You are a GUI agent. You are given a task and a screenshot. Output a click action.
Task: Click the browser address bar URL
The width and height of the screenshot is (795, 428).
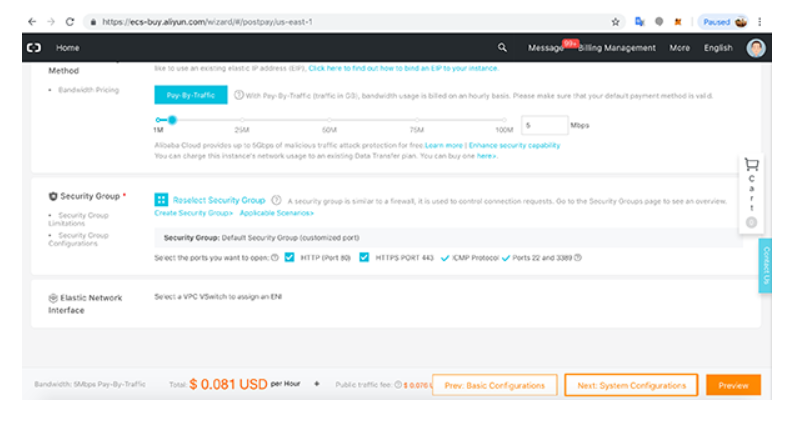[x=207, y=22]
